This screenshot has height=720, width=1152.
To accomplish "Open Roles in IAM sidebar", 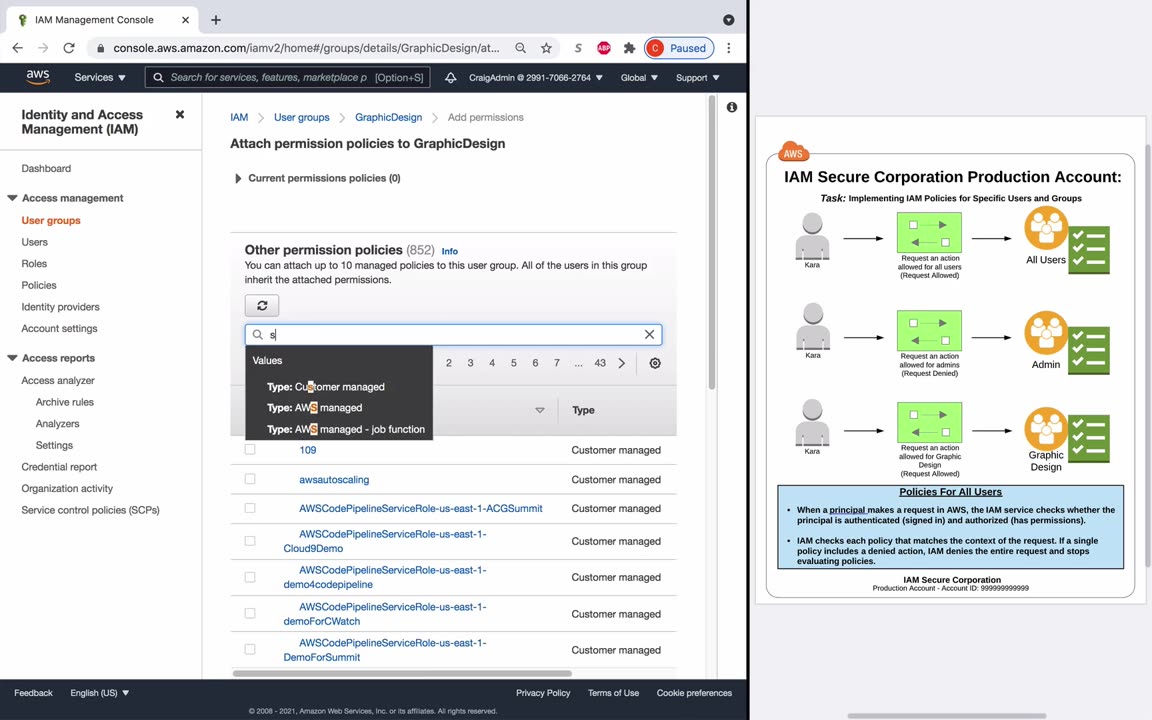I will (x=34, y=263).
